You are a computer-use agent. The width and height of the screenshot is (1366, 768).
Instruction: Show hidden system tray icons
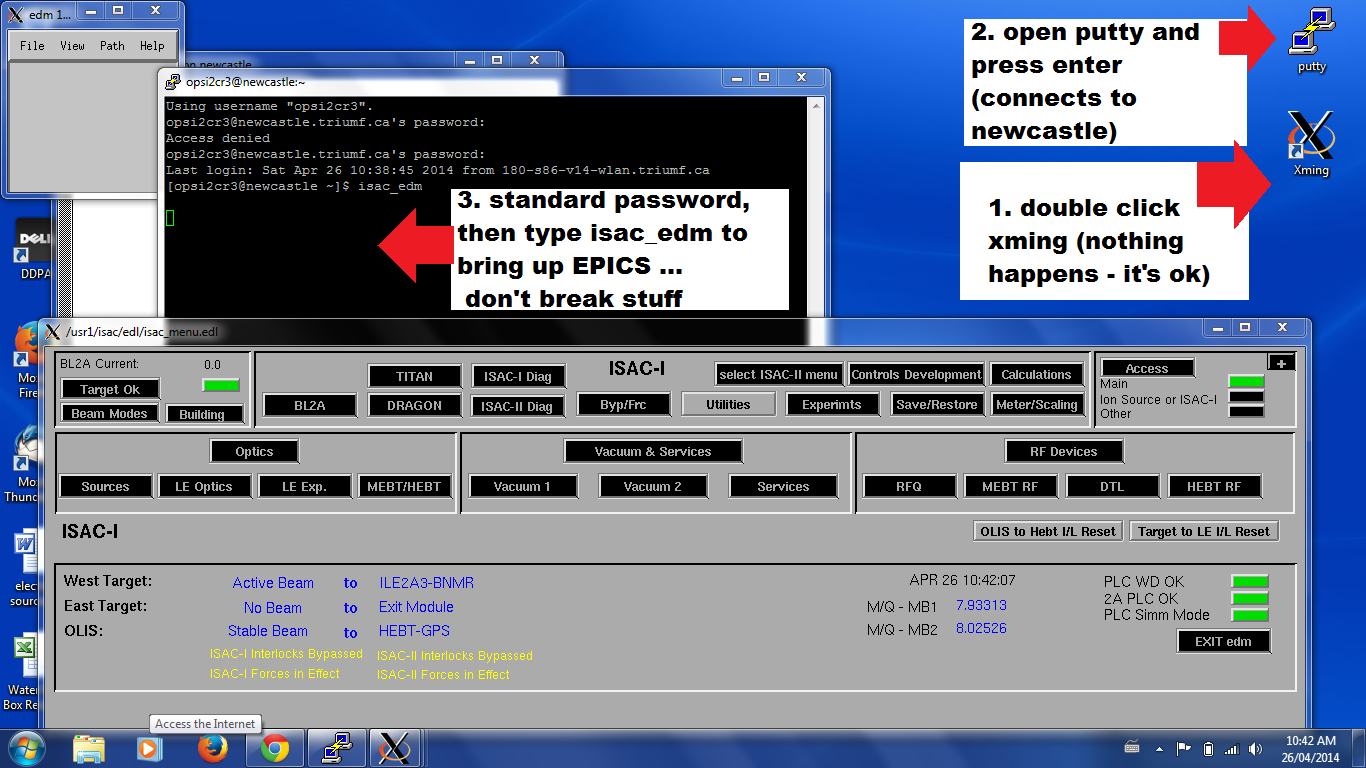(x=1159, y=749)
